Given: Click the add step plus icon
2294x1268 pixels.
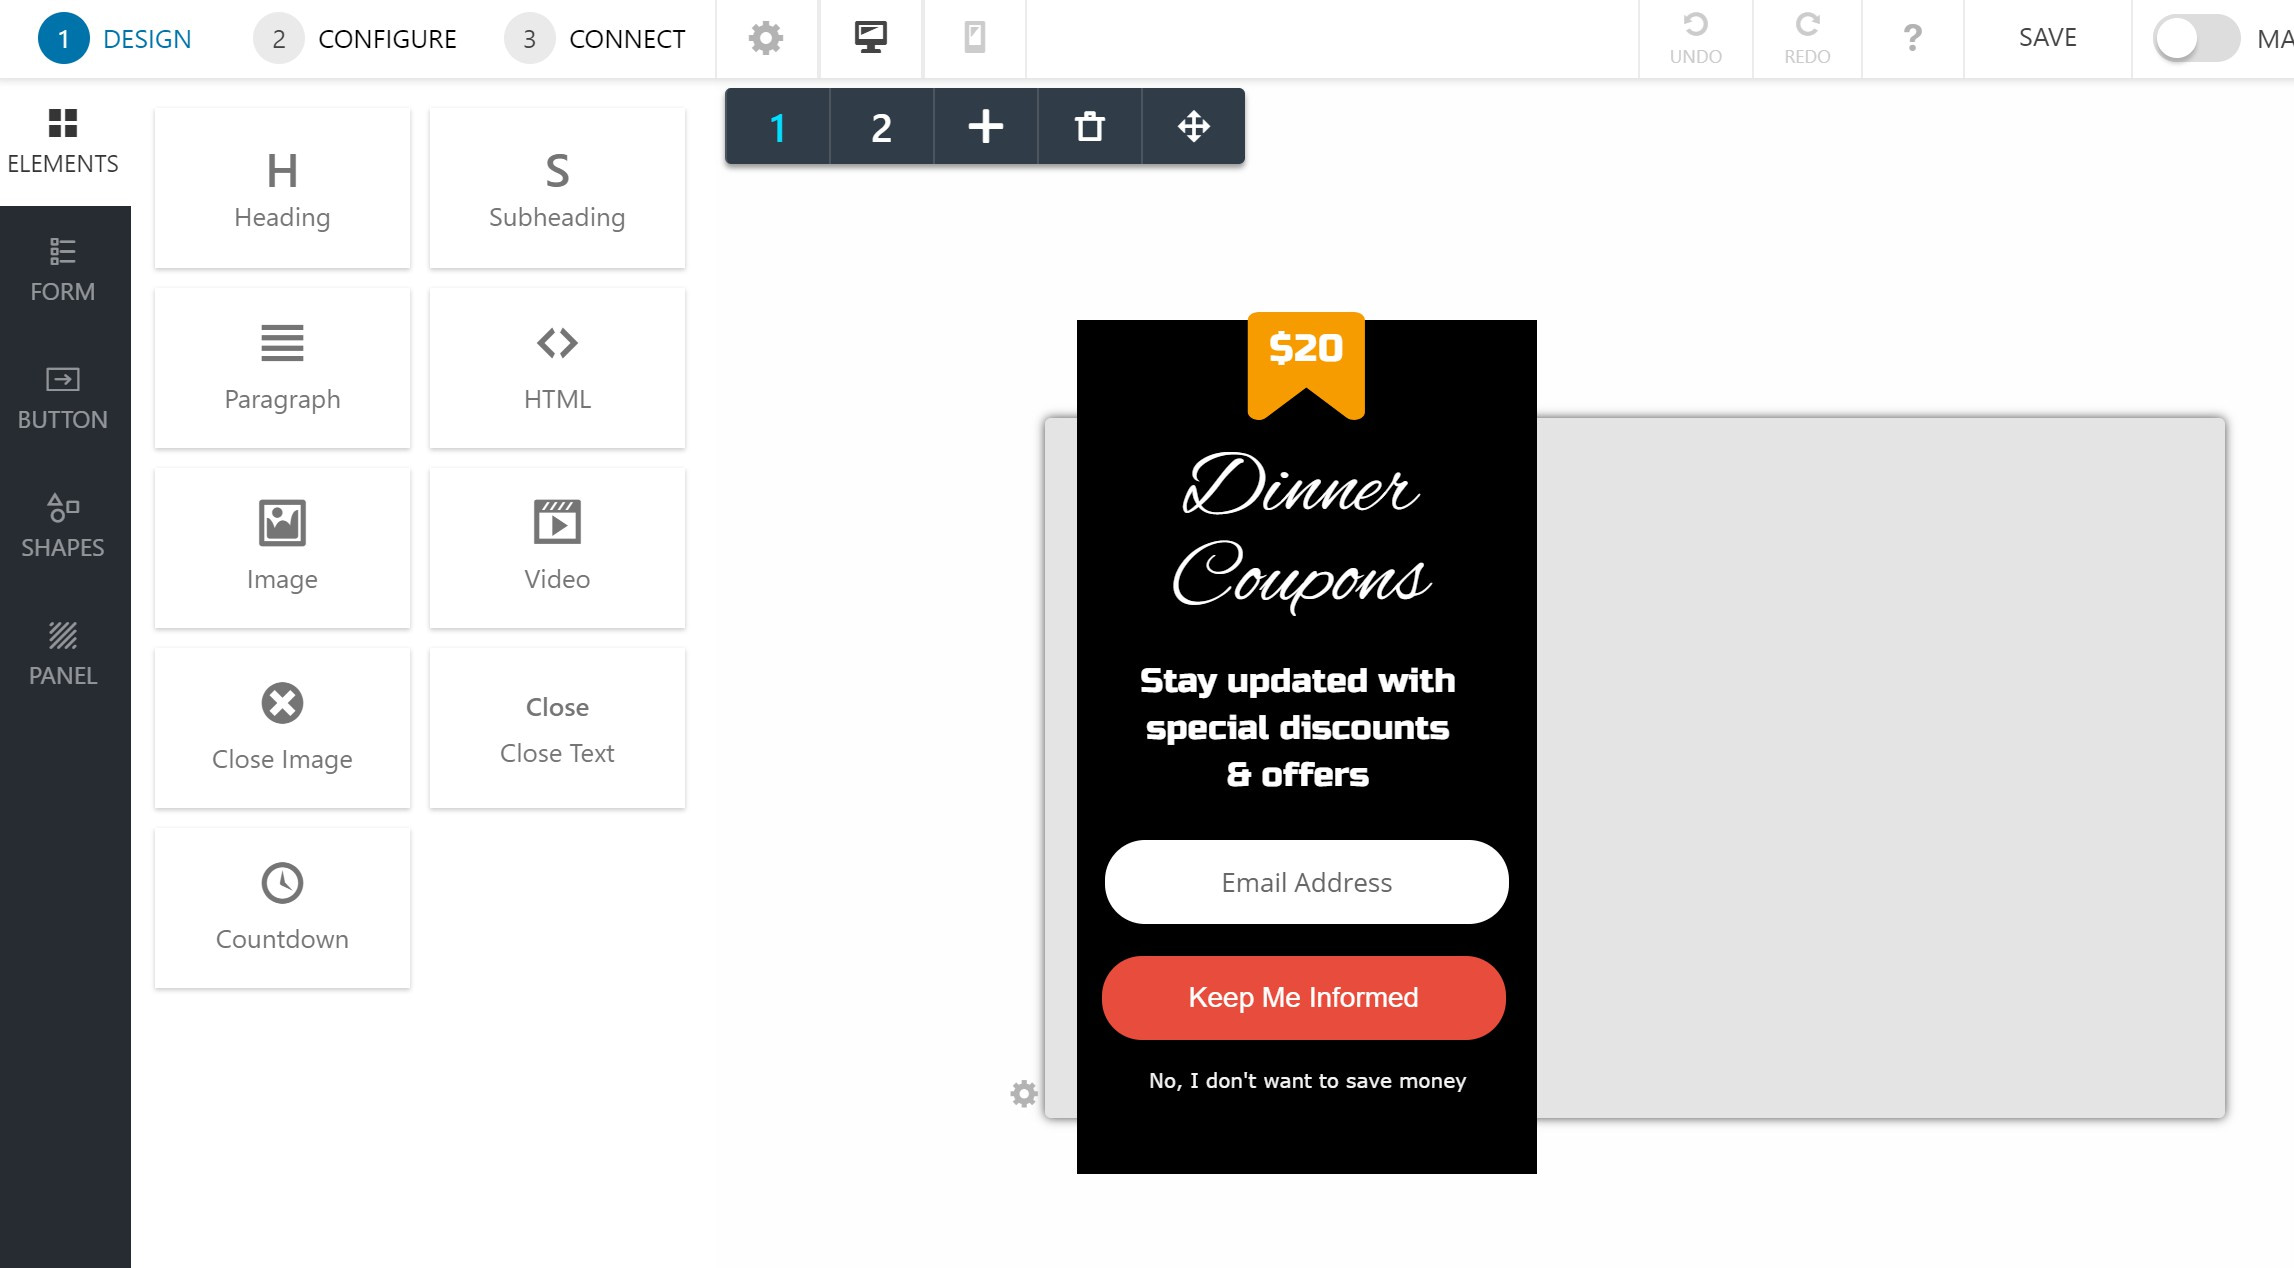Looking at the screenshot, I should 985,127.
